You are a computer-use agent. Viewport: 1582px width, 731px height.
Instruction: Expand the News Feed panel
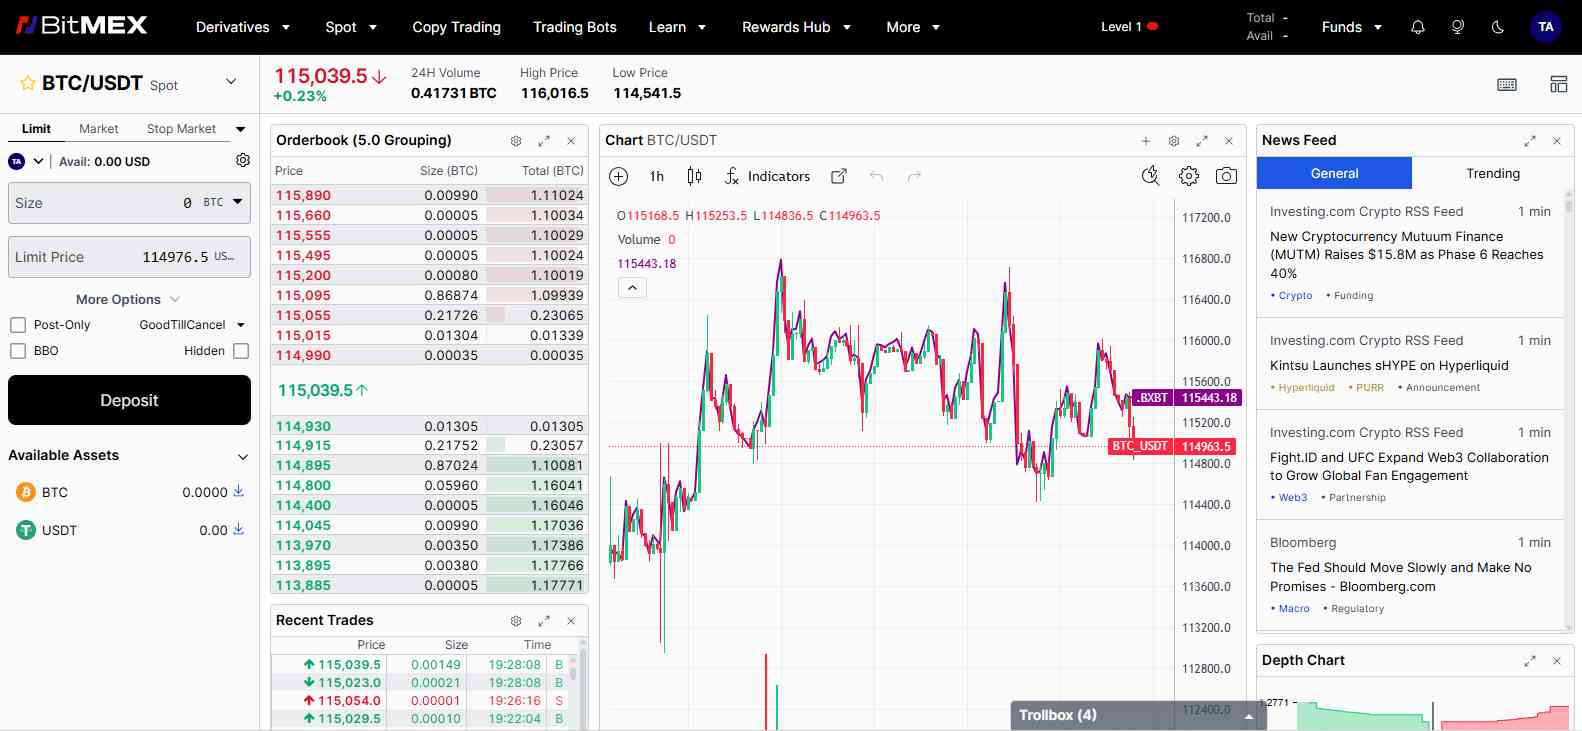(1530, 141)
